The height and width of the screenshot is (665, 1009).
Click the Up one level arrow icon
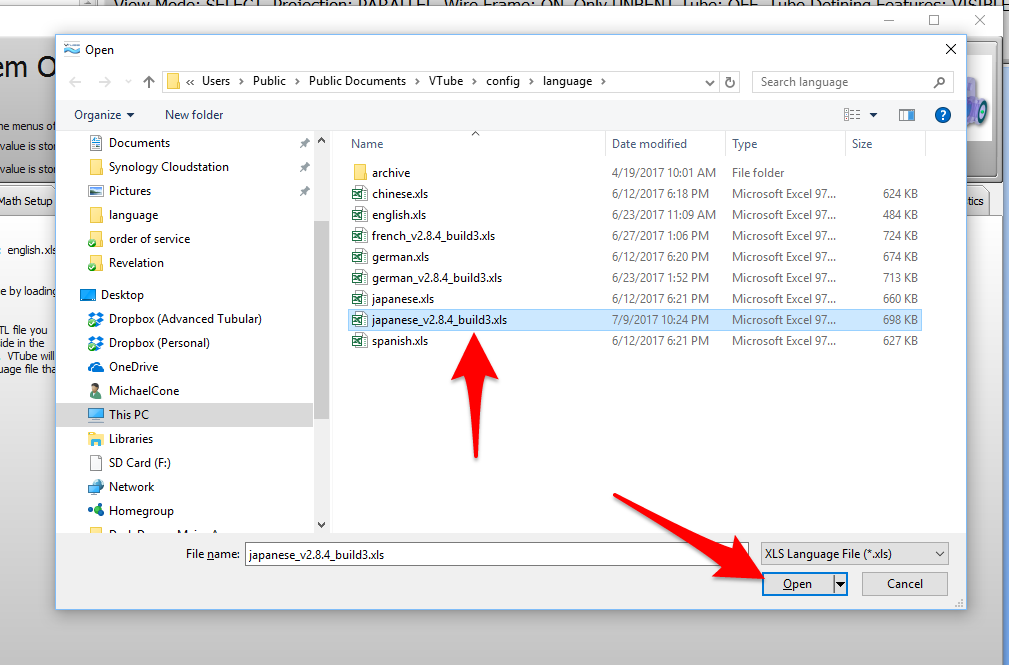pyautogui.click(x=149, y=82)
